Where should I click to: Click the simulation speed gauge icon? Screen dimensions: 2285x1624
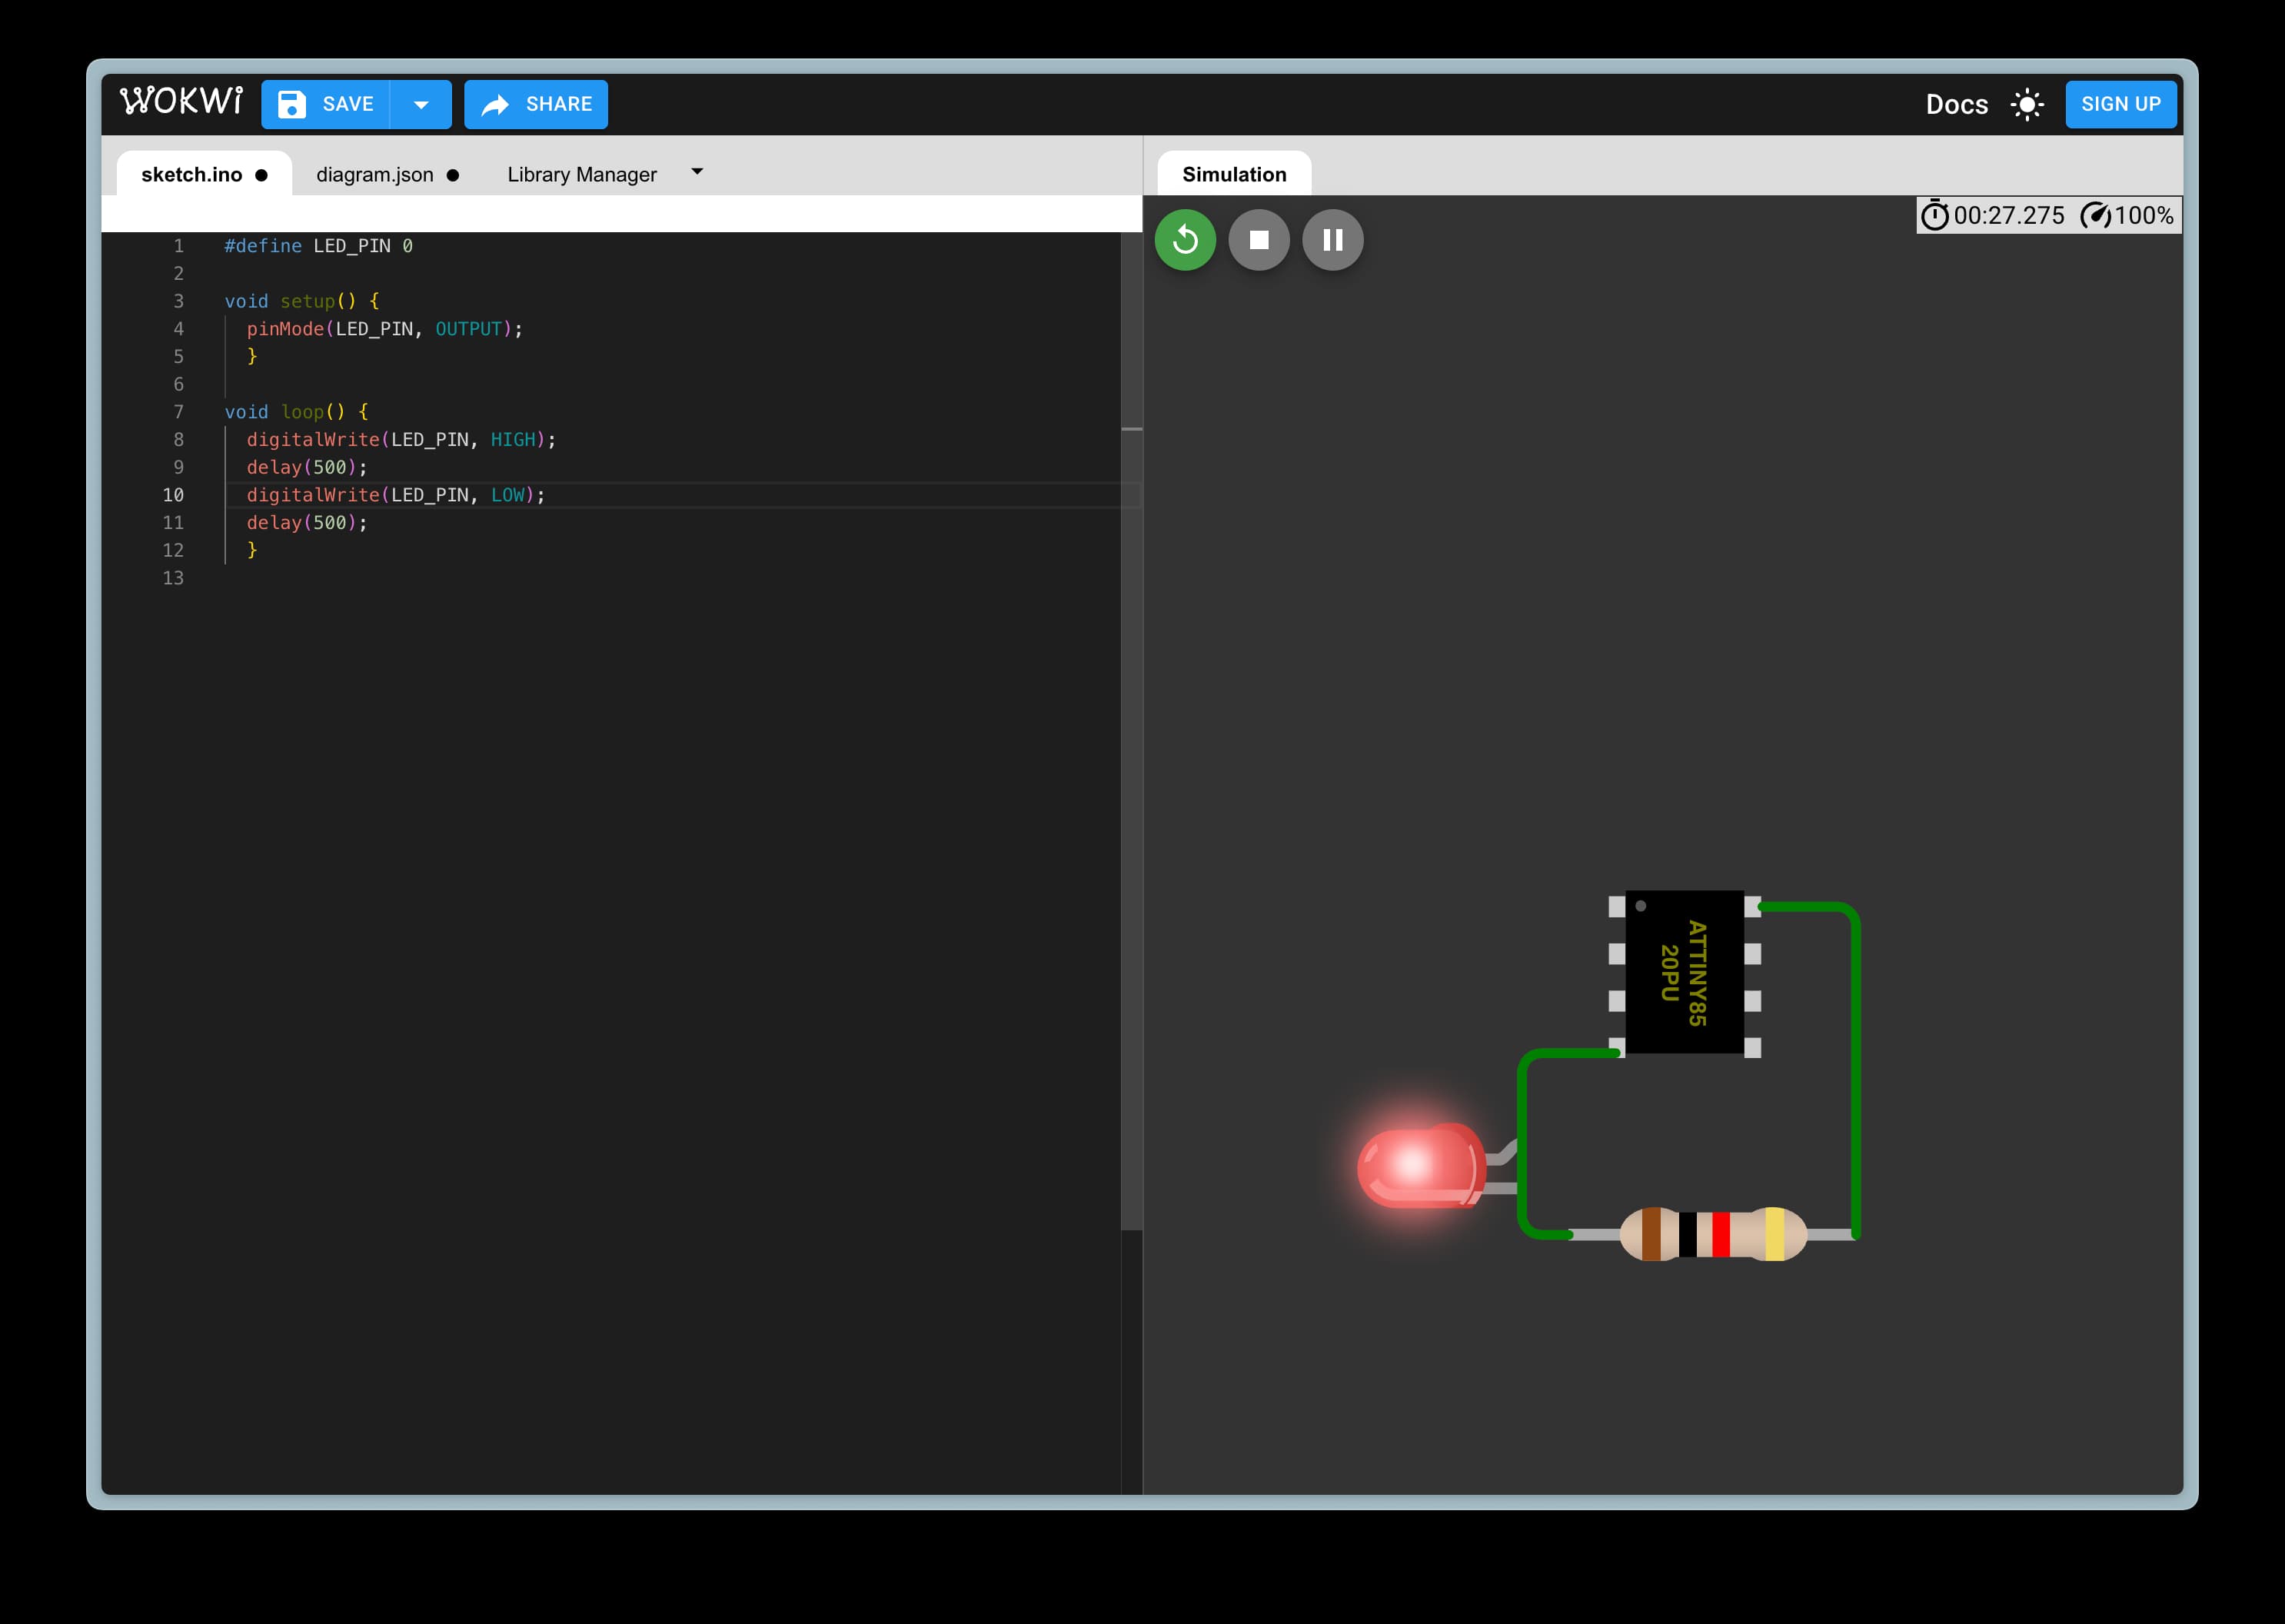(x=2095, y=215)
